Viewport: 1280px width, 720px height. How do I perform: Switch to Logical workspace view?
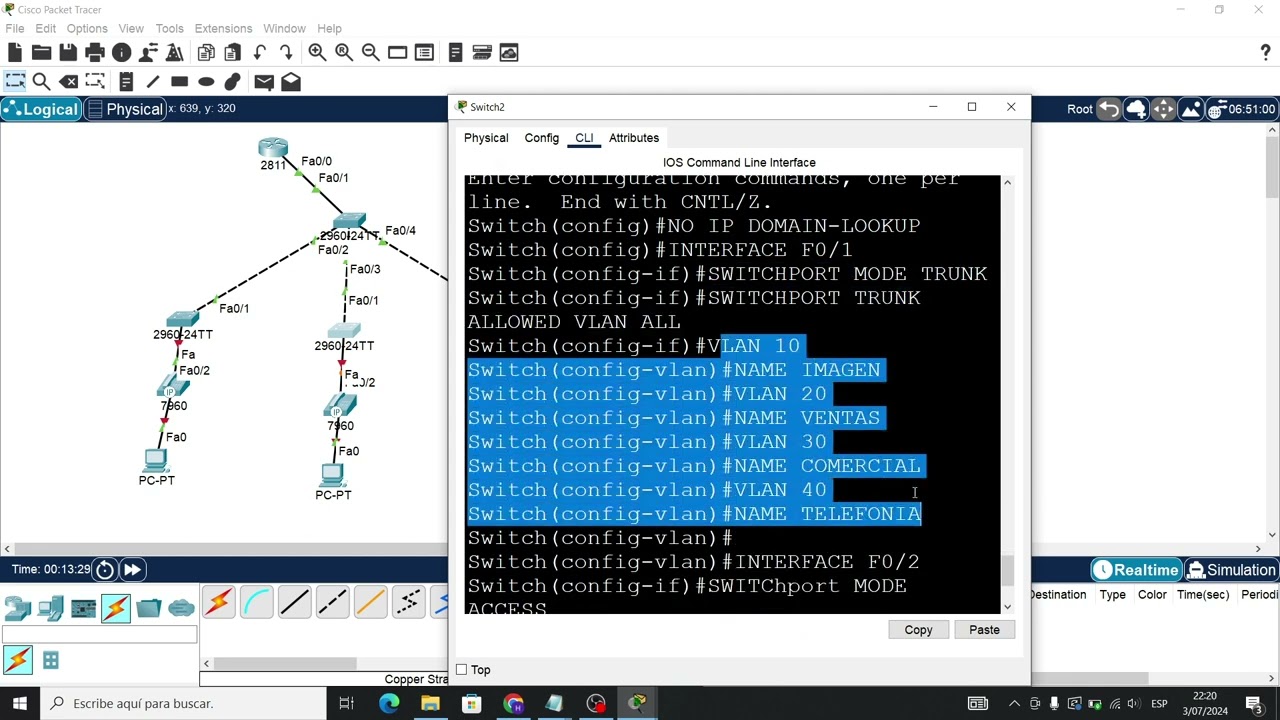coord(41,109)
